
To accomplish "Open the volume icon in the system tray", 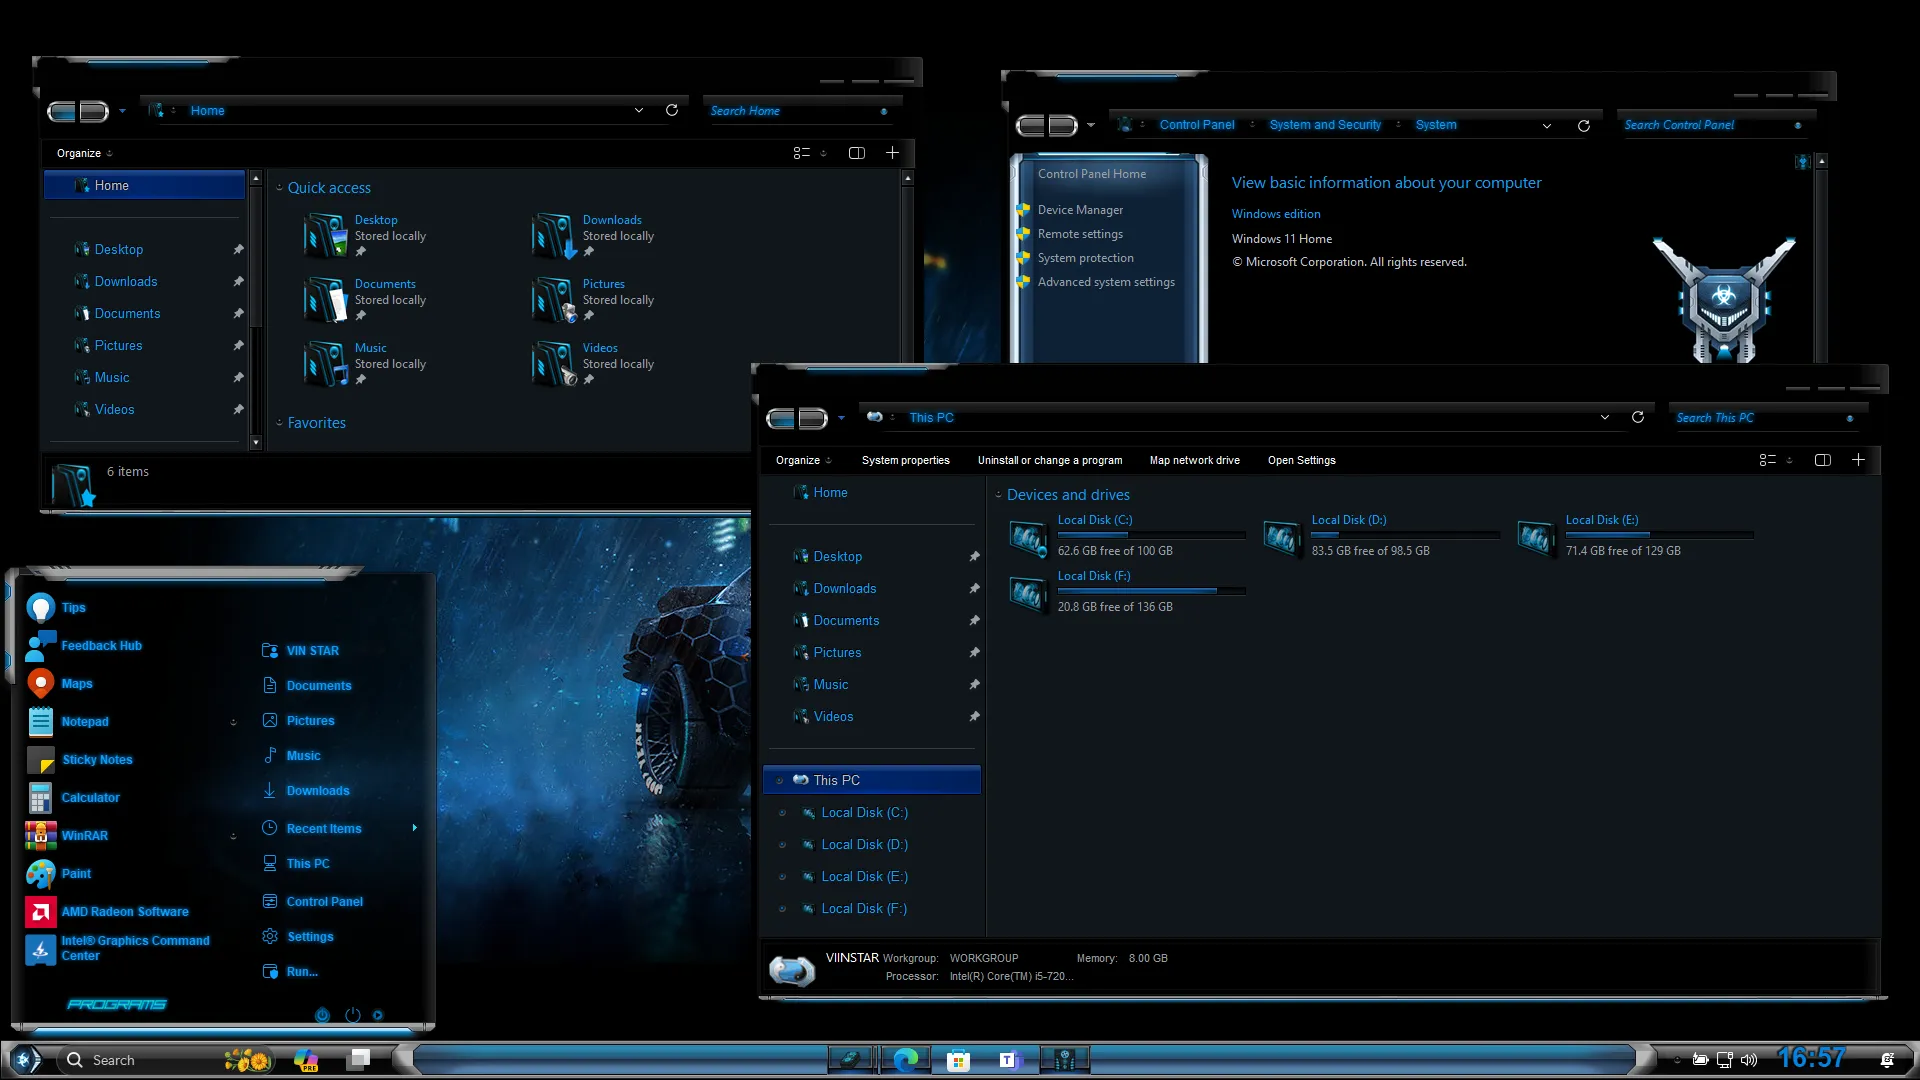I will point(1748,1059).
